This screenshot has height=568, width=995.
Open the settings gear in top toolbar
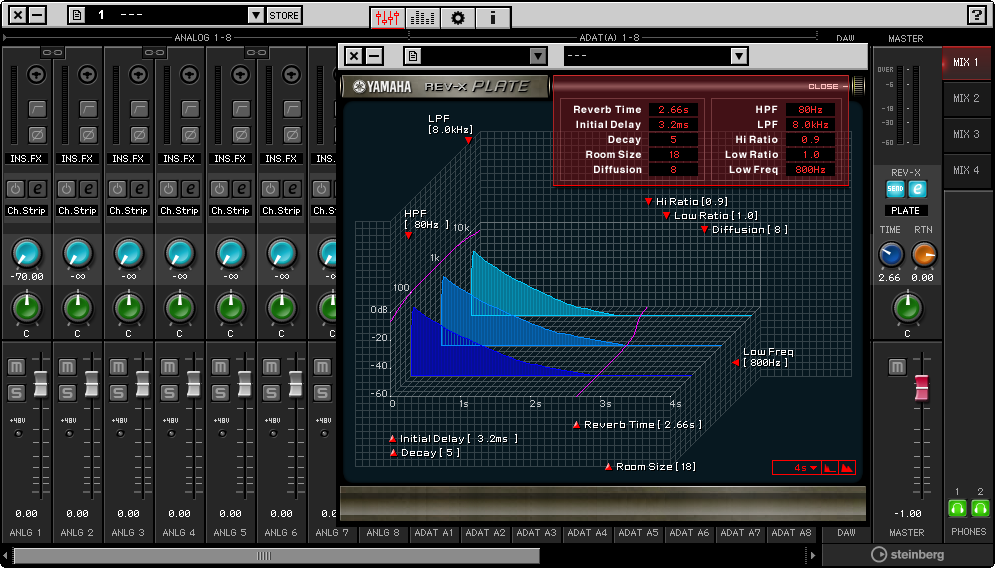(458, 17)
